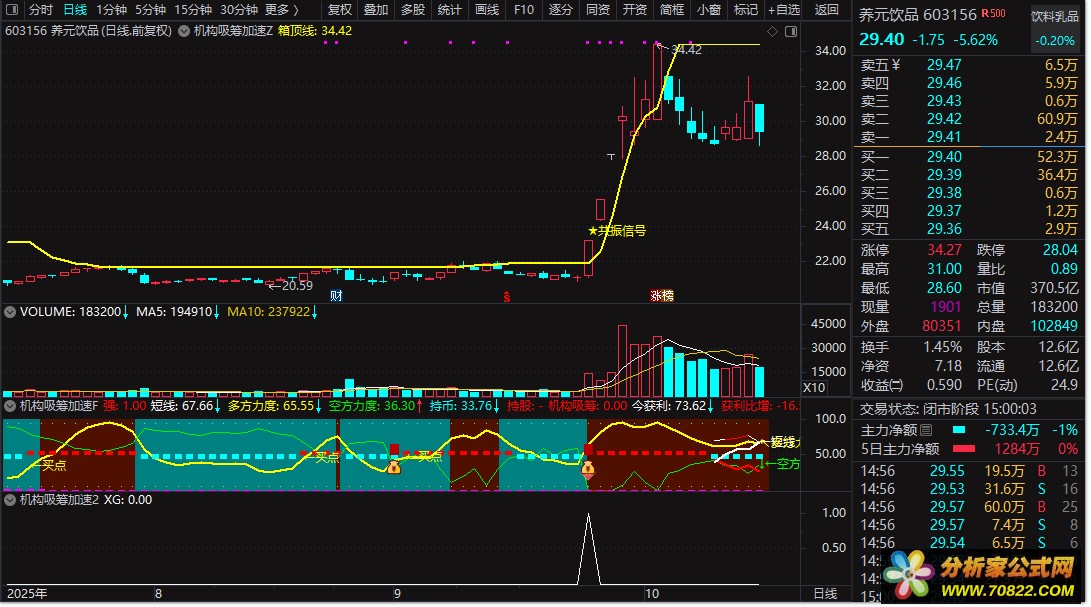
Task: Click the 开资 toolbar button
Action: [634, 10]
